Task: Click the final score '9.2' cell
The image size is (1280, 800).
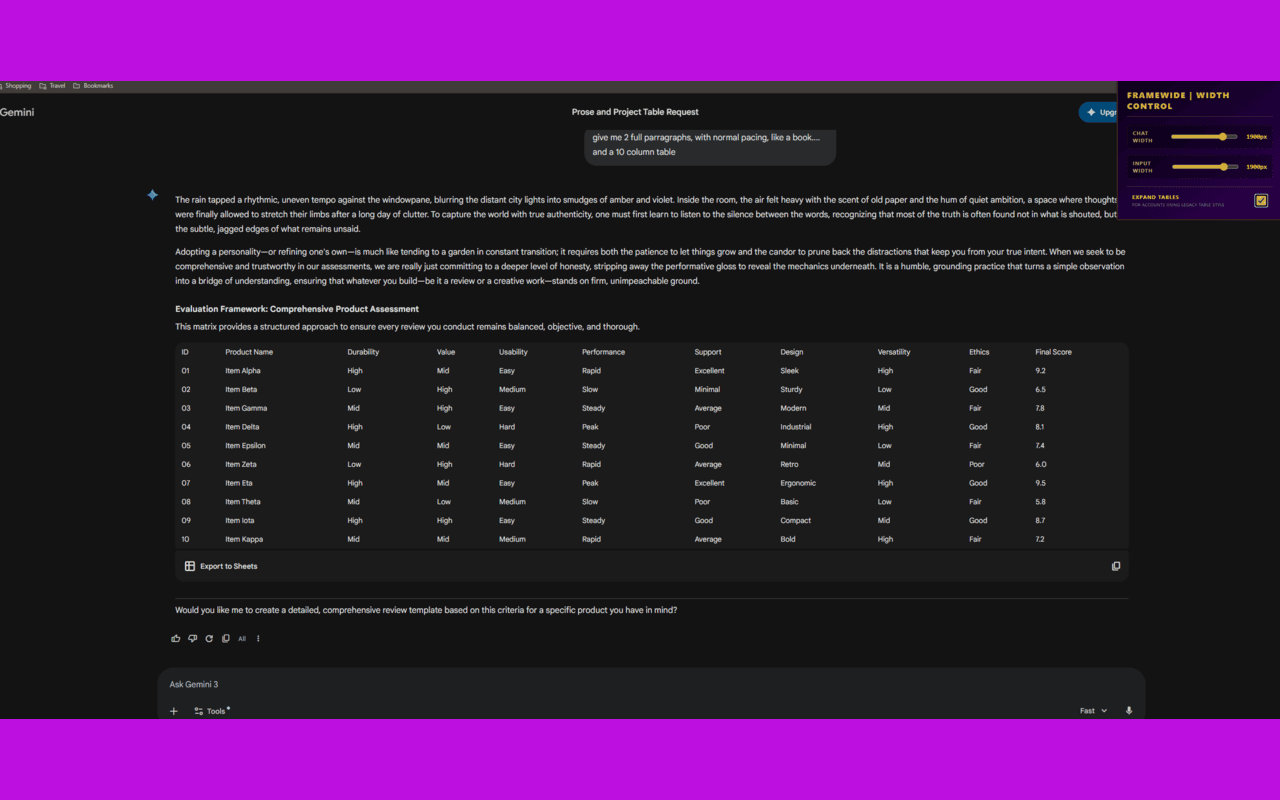Action: point(1040,371)
